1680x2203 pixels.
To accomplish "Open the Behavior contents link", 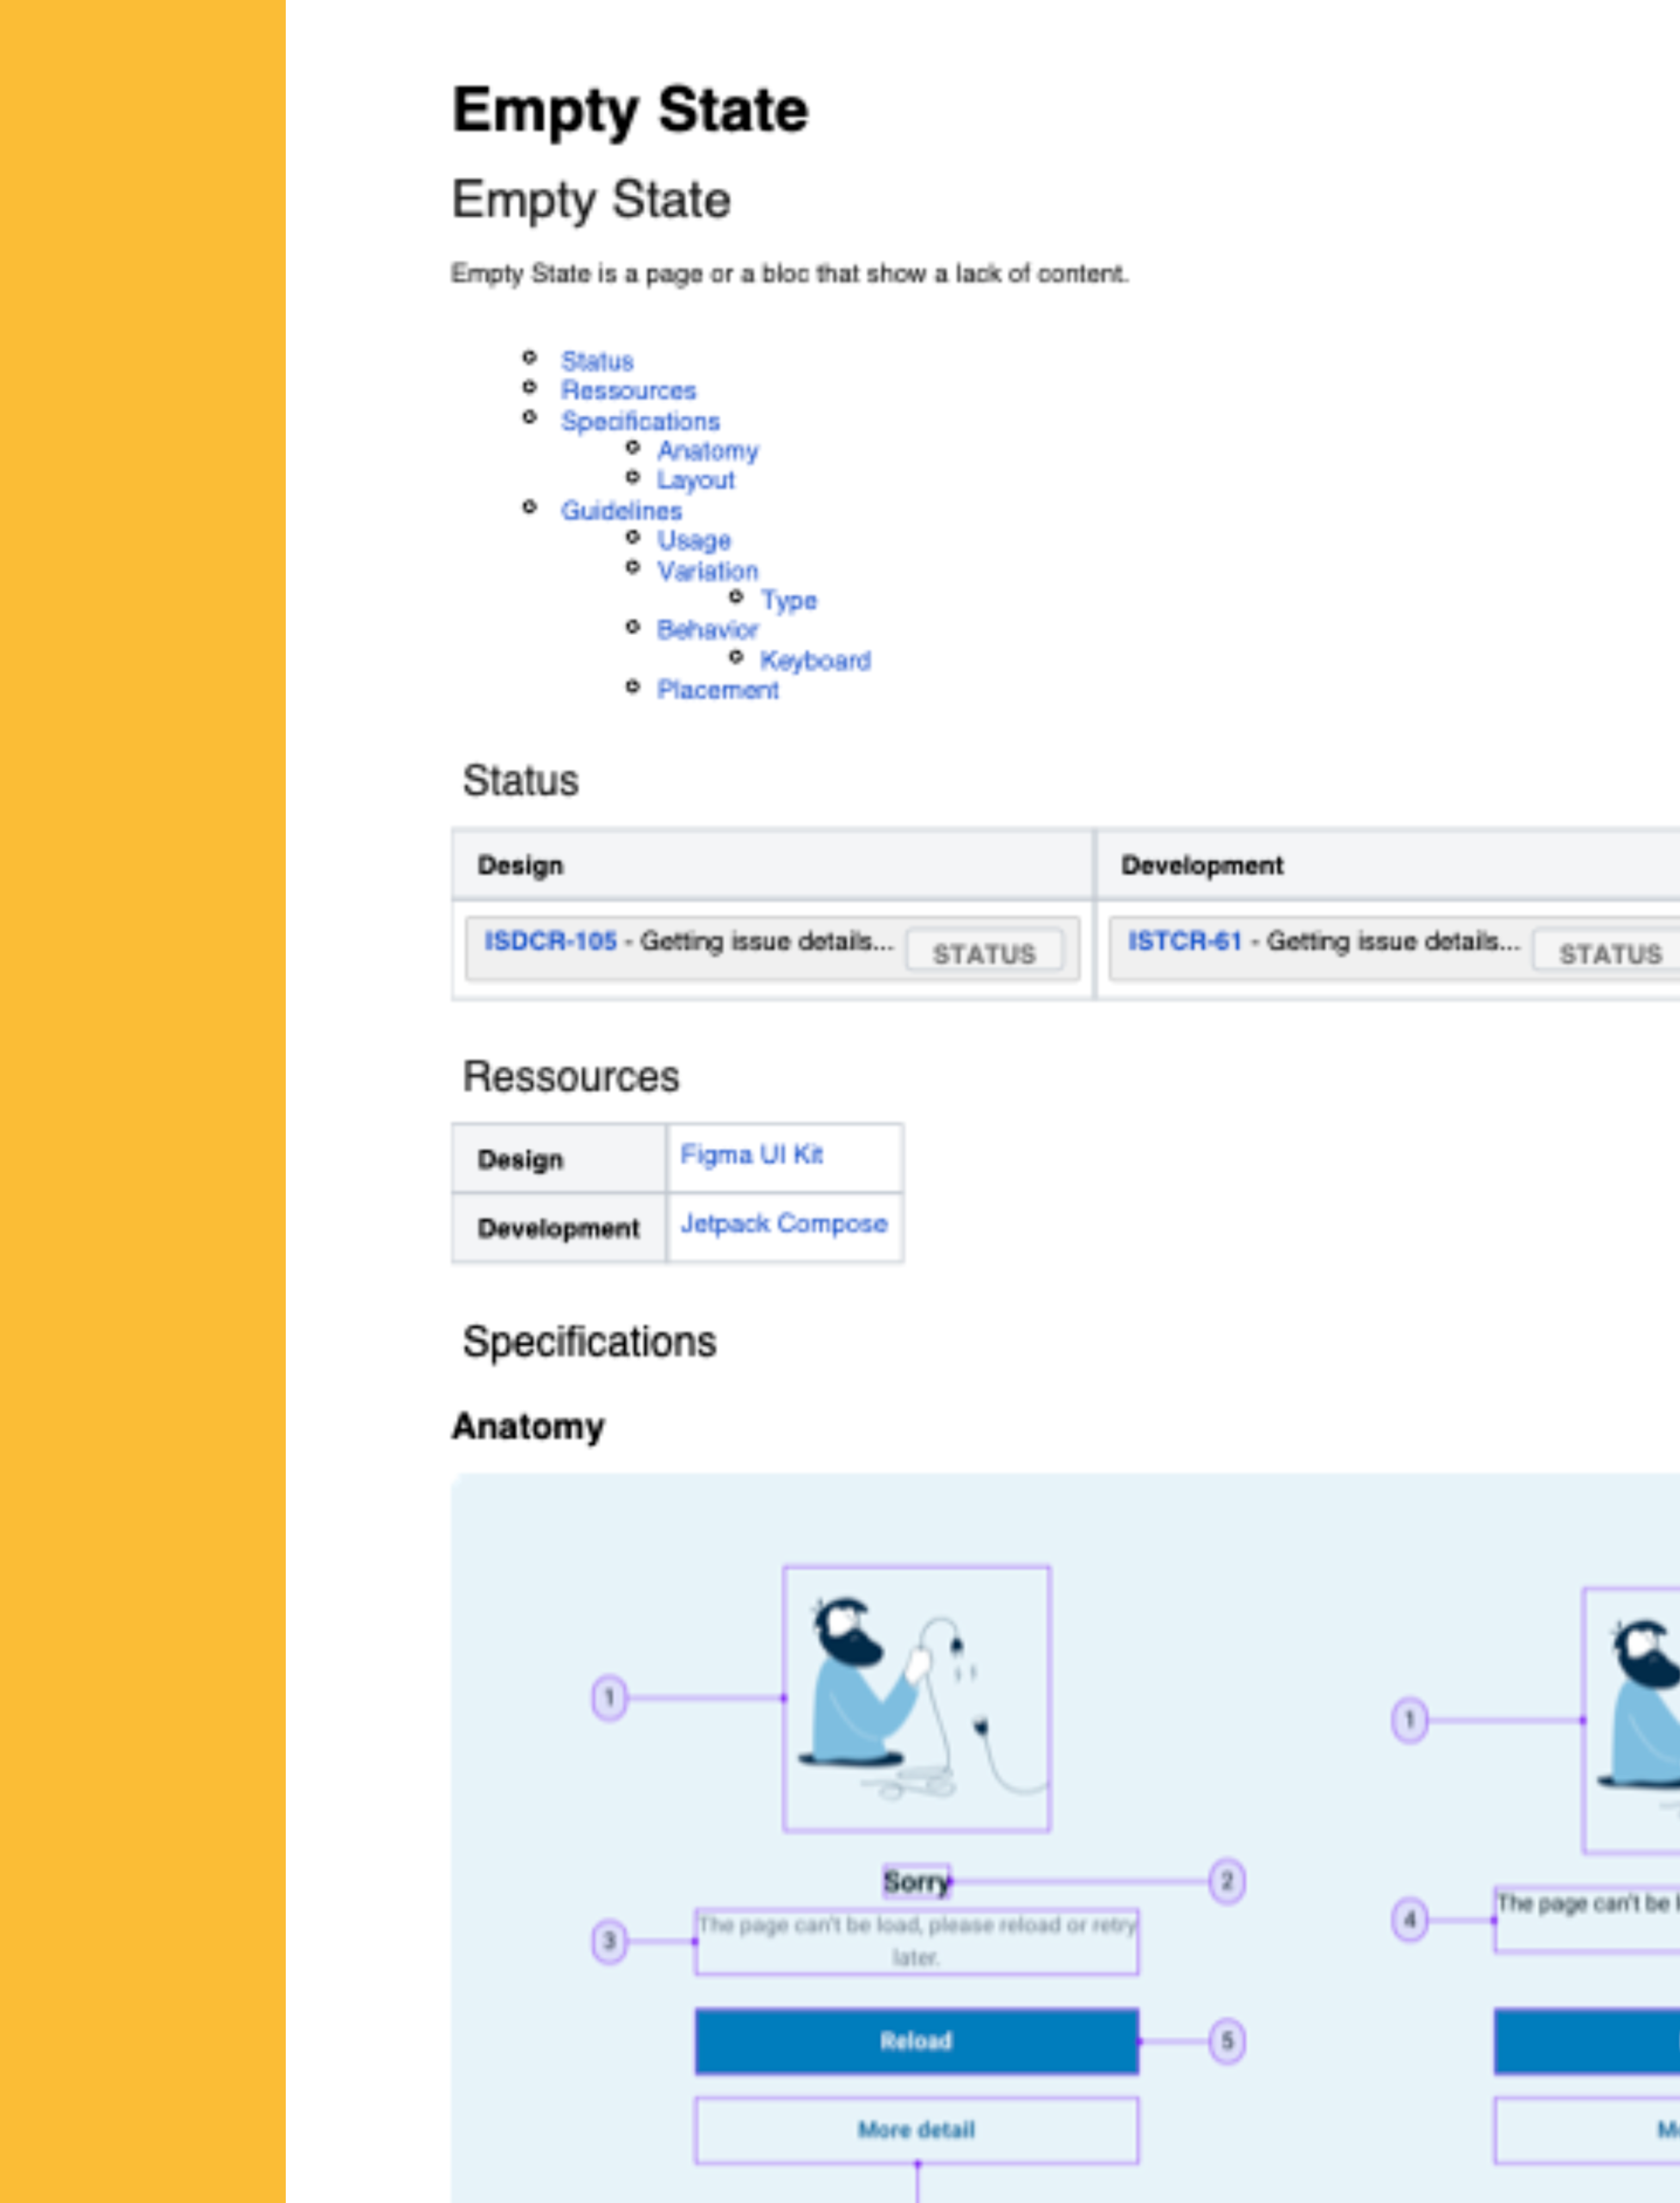I will tap(707, 630).
